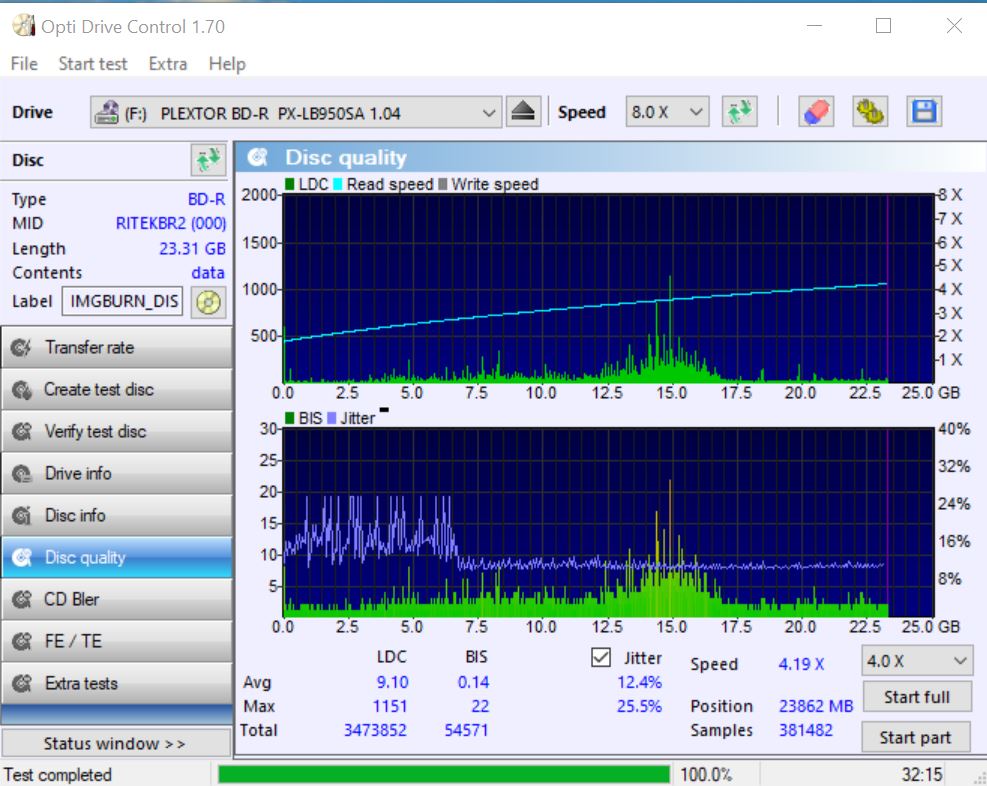Viewport: 987px width, 786px height.
Task: Click the green test progress bar
Action: point(443,775)
